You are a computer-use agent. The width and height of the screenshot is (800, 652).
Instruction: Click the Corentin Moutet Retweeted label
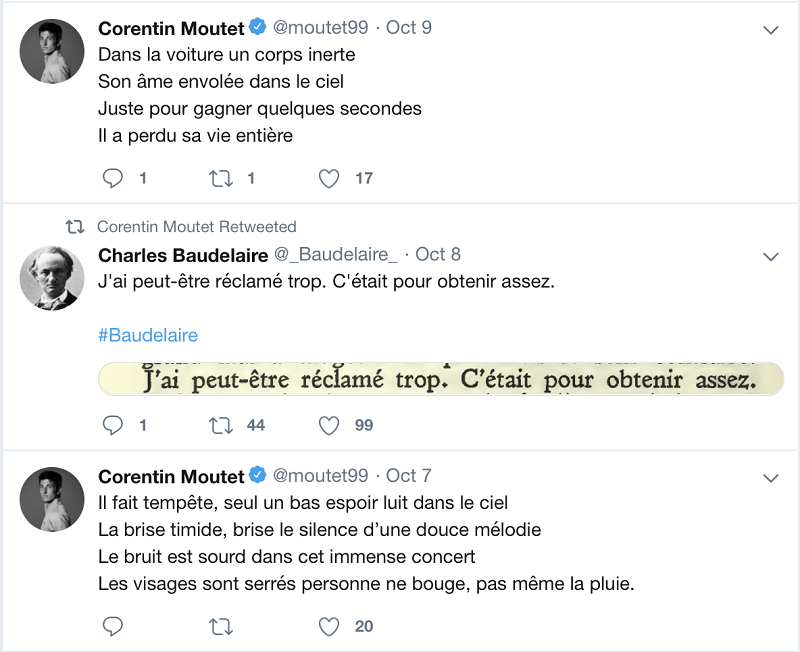[x=196, y=227]
